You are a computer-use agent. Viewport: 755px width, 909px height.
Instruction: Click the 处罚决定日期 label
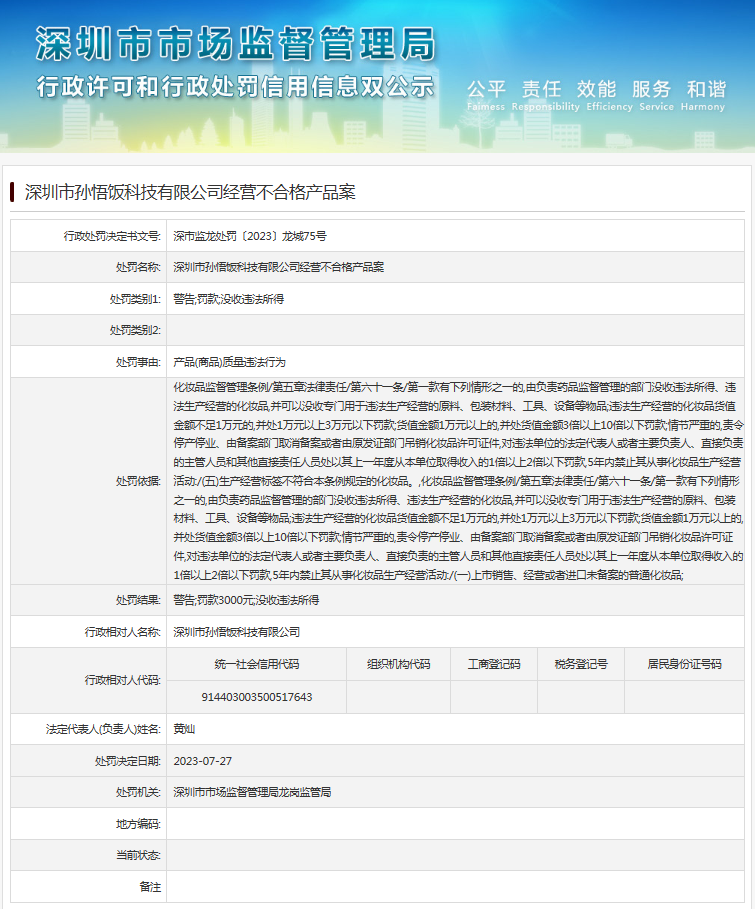(x=128, y=761)
